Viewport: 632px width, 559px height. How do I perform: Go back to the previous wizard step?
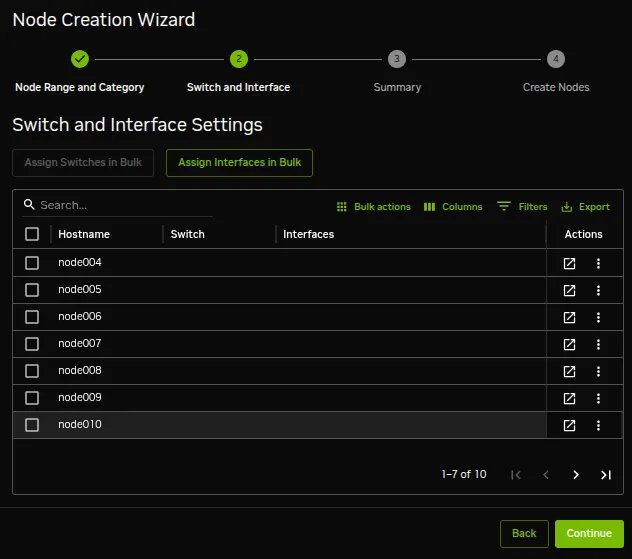(524, 534)
